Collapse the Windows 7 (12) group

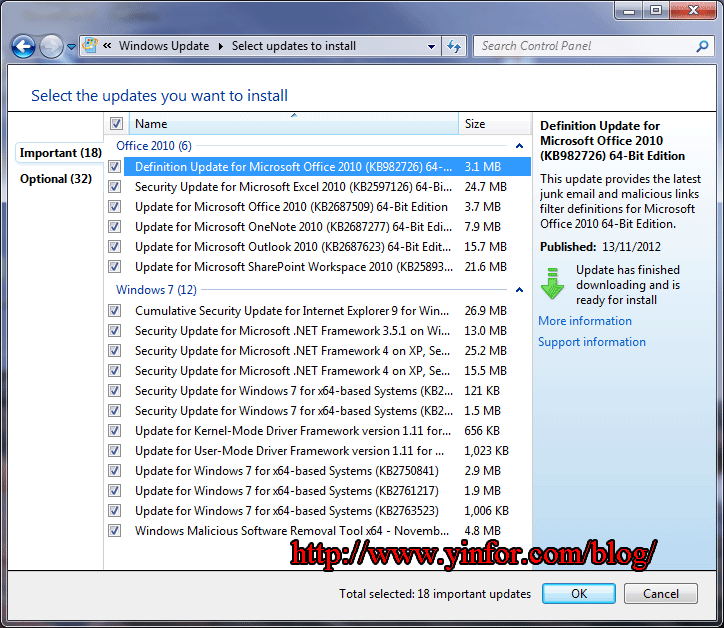tap(519, 290)
